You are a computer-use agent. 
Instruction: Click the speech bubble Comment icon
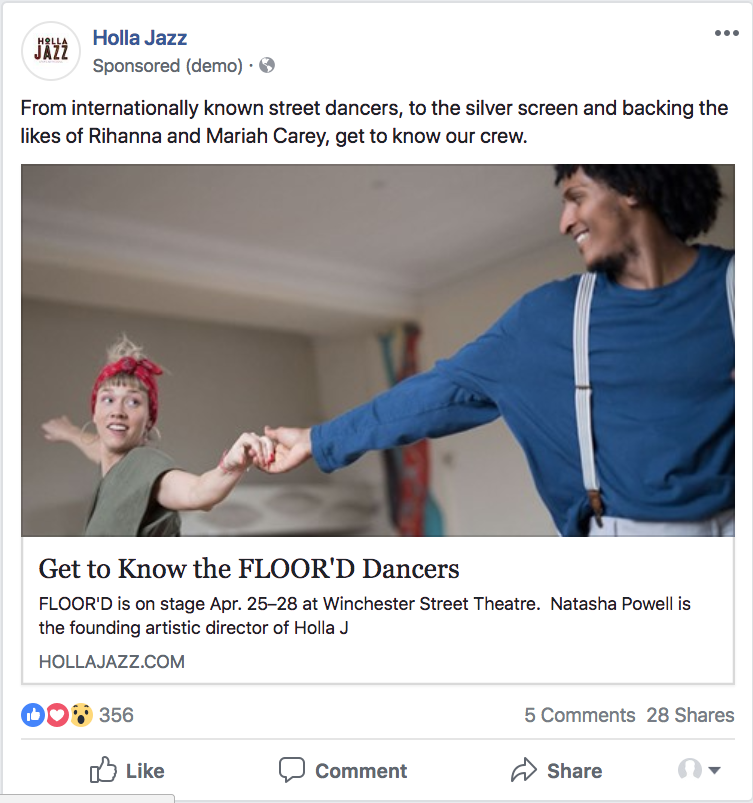[292, 770]
